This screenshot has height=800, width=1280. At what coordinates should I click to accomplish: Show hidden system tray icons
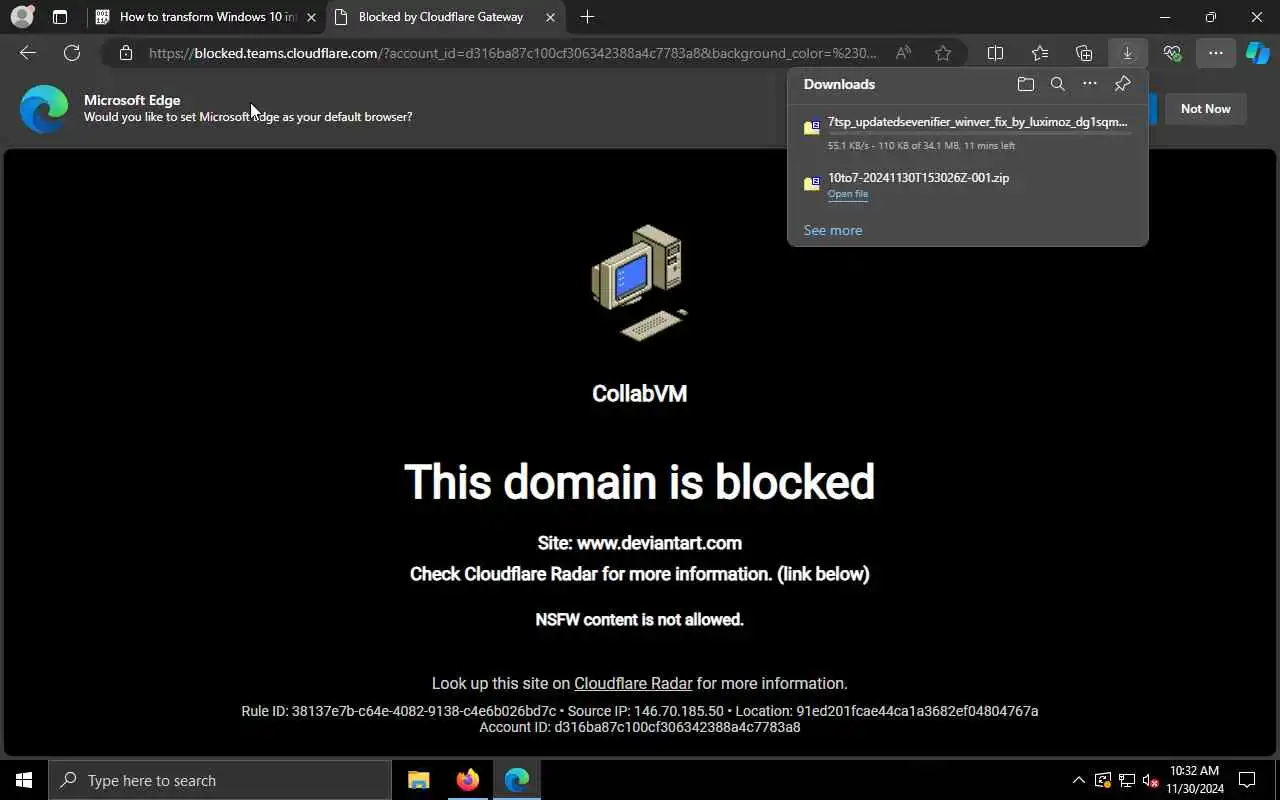tap(1078, 780)
